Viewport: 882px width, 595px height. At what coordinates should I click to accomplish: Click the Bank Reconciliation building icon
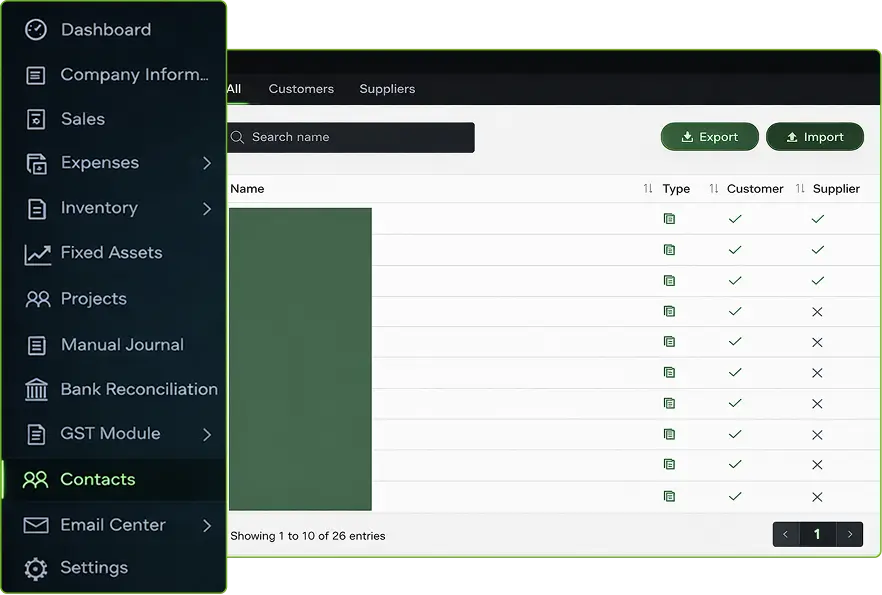click(x=36, y=390)
